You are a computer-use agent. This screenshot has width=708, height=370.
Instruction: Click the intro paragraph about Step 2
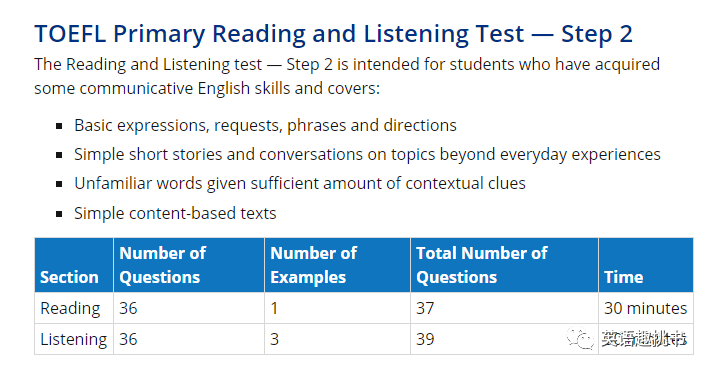347,76
